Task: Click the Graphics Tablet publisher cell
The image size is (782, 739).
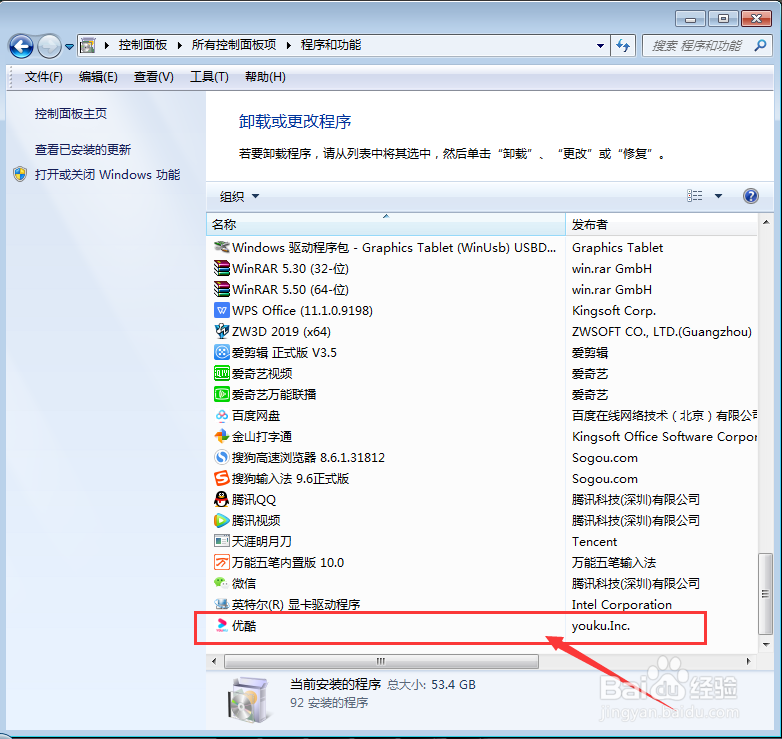Action: pos(617,247)
